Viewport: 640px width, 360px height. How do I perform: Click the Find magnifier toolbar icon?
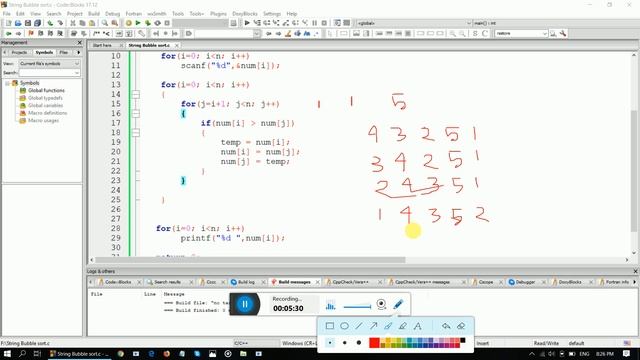click(105, 23)
